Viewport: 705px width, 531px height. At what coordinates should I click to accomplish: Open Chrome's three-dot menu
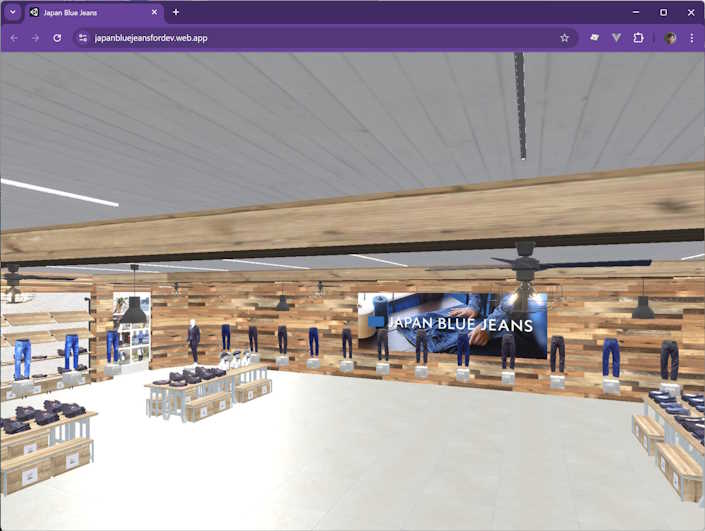pos(692,38)
